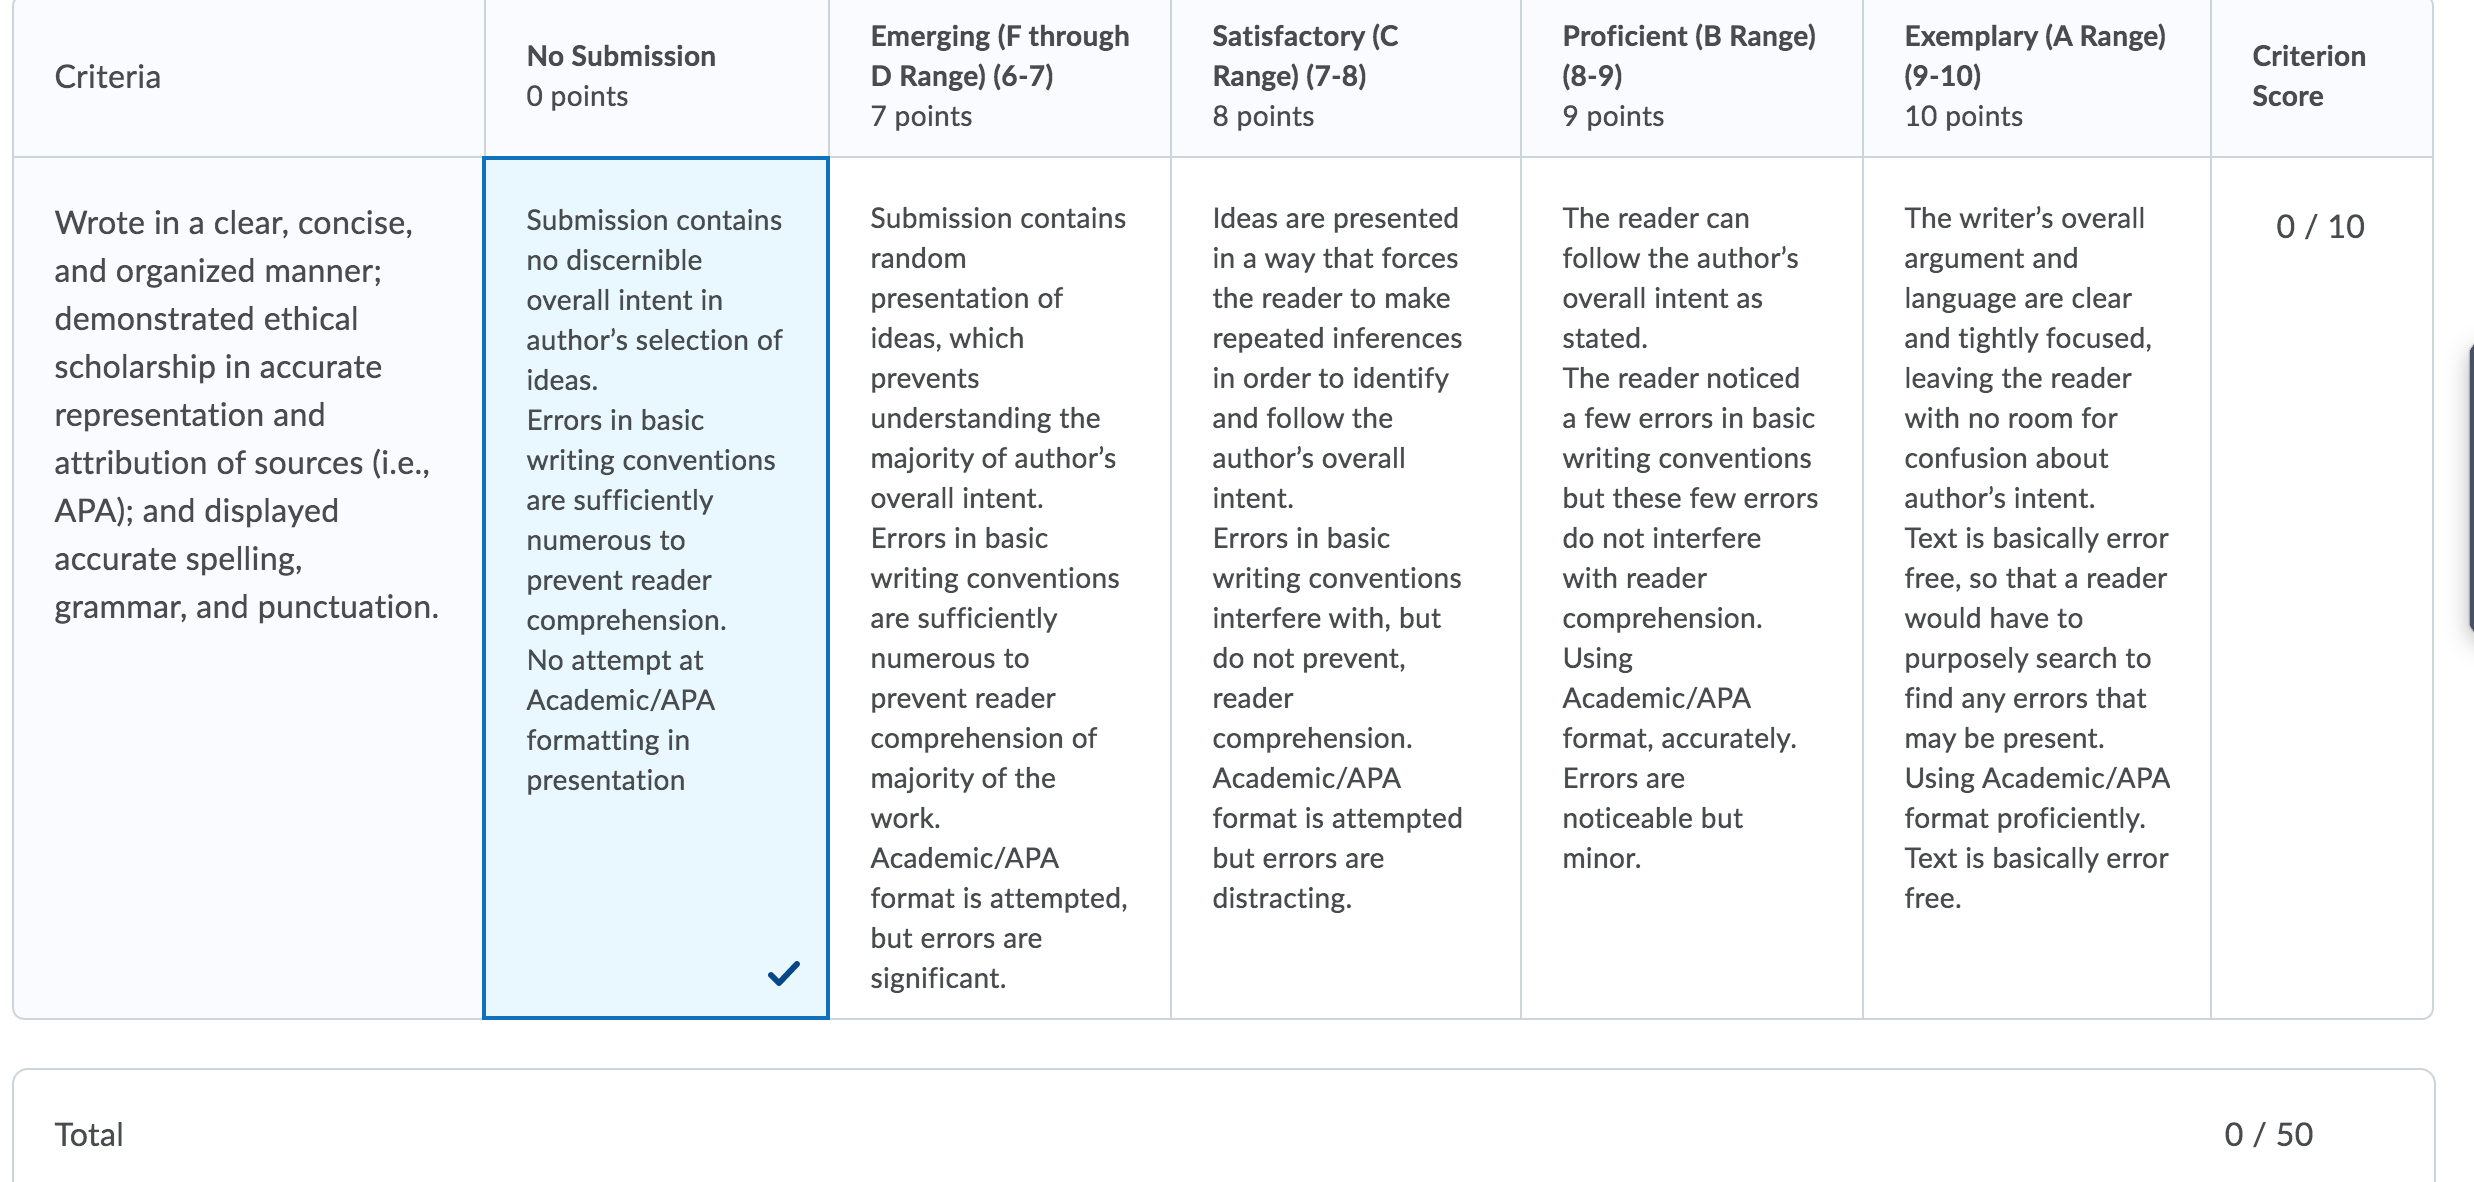Select the No Submission level cell
Screen dimensions: 2474x1182
(x=656, y=588)
